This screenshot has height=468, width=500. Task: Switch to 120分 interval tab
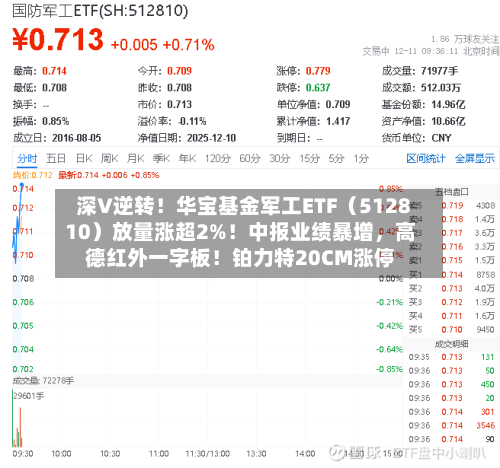tap(218, 158)
